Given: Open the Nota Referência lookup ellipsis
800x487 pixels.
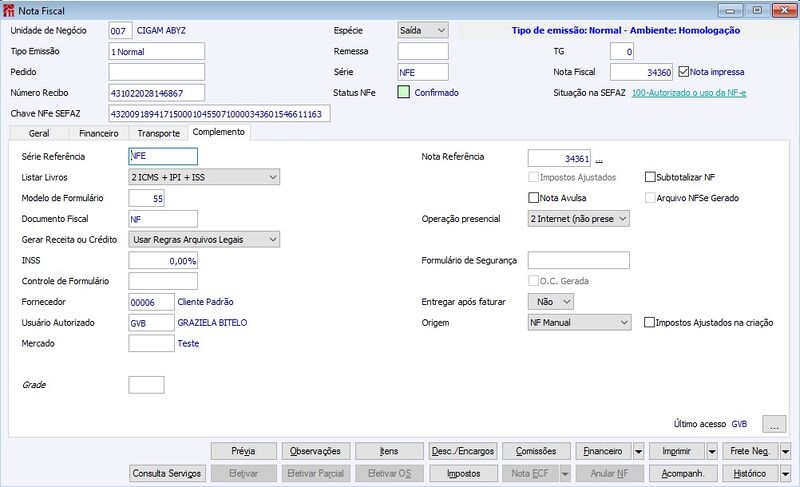Looking at the screenshot, I should [x=599, y=159].
